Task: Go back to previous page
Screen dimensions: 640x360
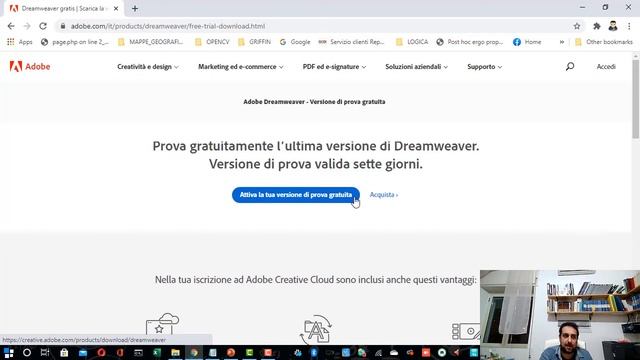Action: [x=11, y=26]
